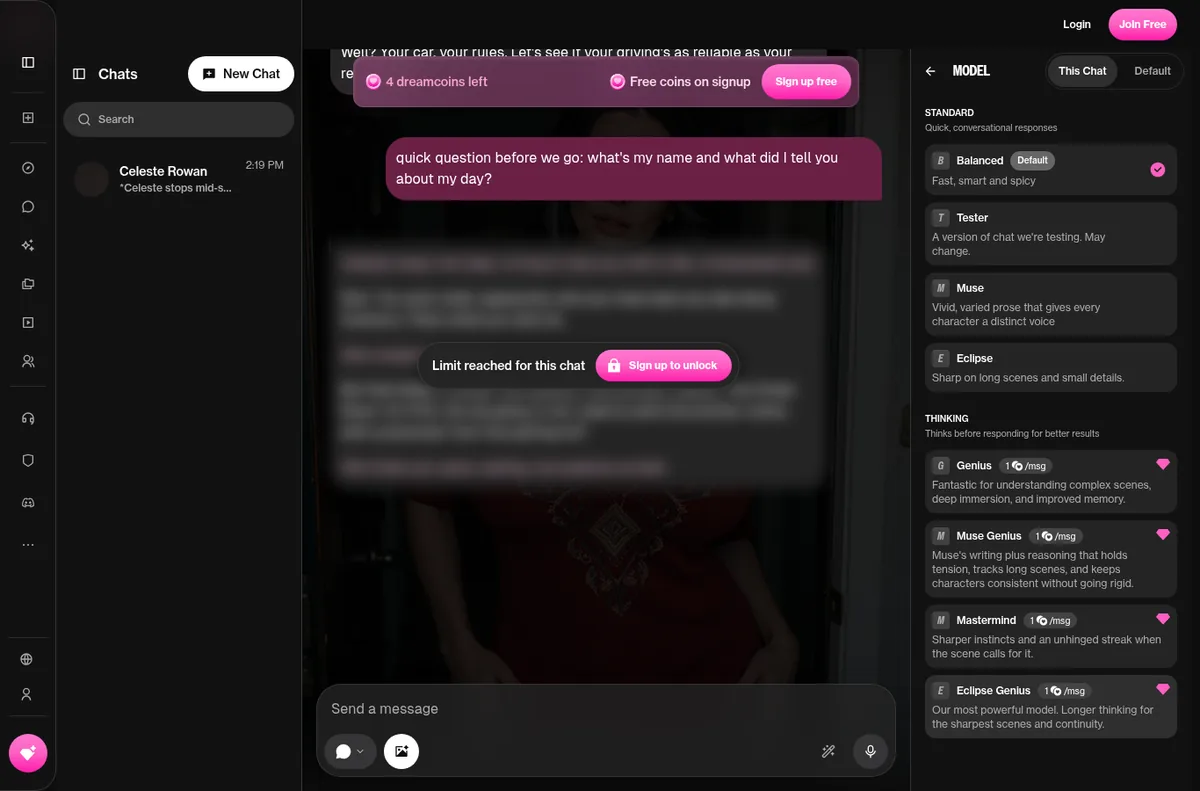Click the pink diamond on Genius
This screenshot has width=1200, height=791.
pos(1162,464)
